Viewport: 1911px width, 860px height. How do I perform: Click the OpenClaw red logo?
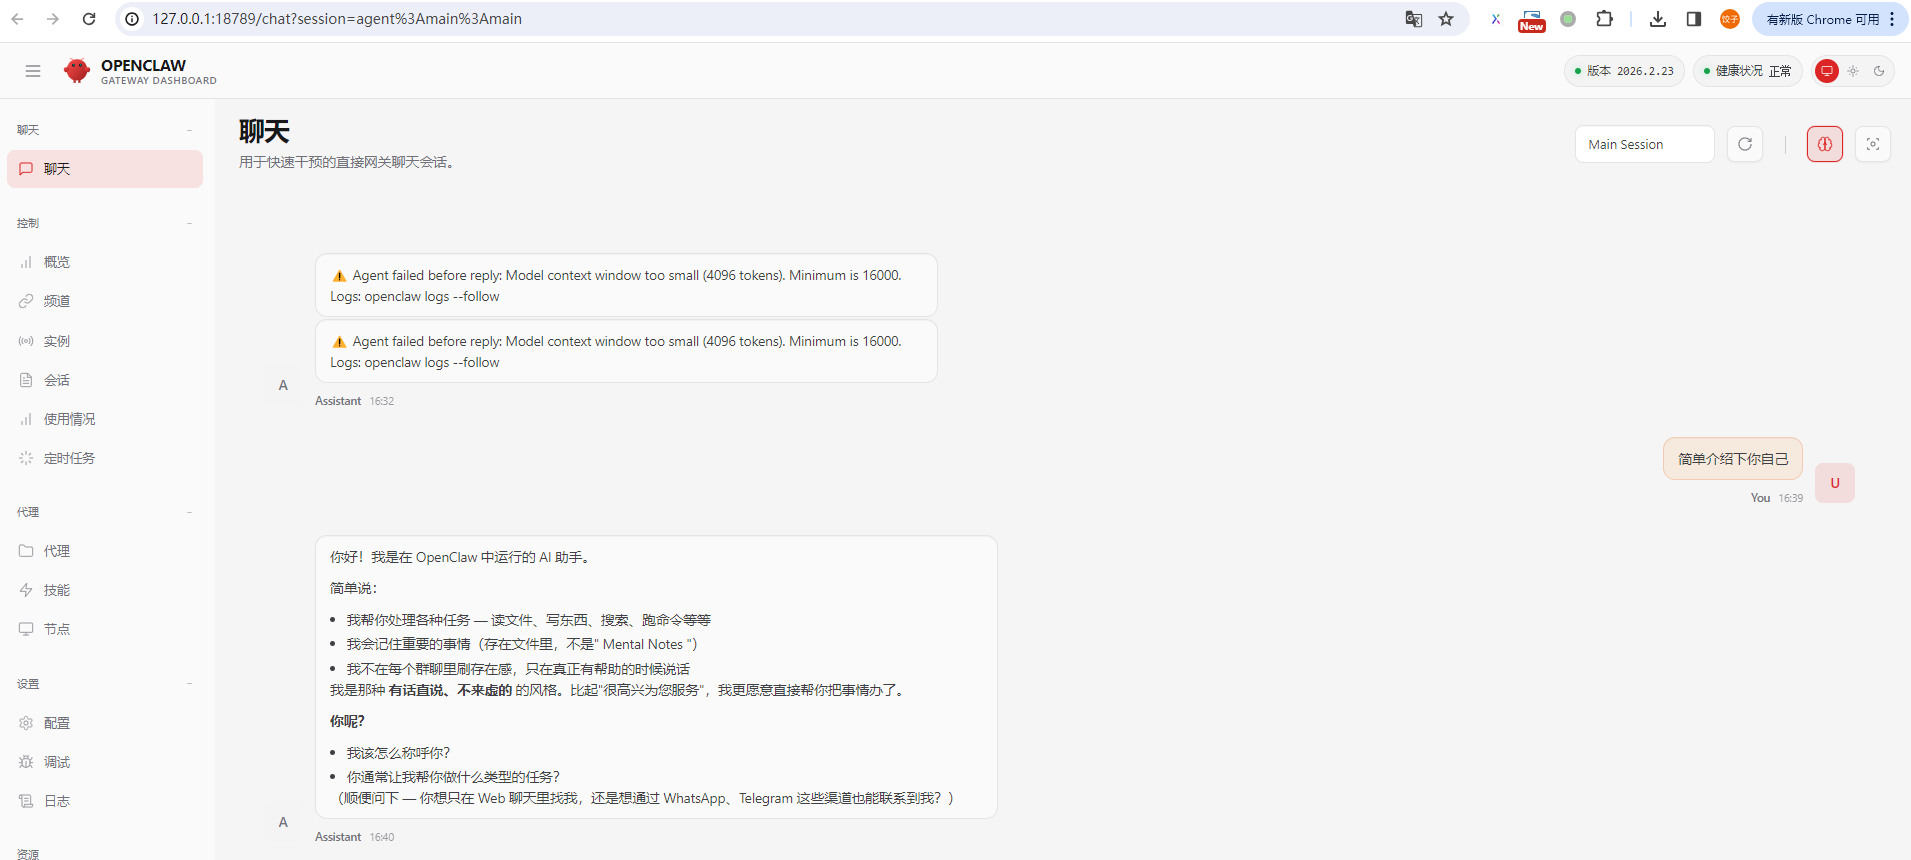(76, 70)
